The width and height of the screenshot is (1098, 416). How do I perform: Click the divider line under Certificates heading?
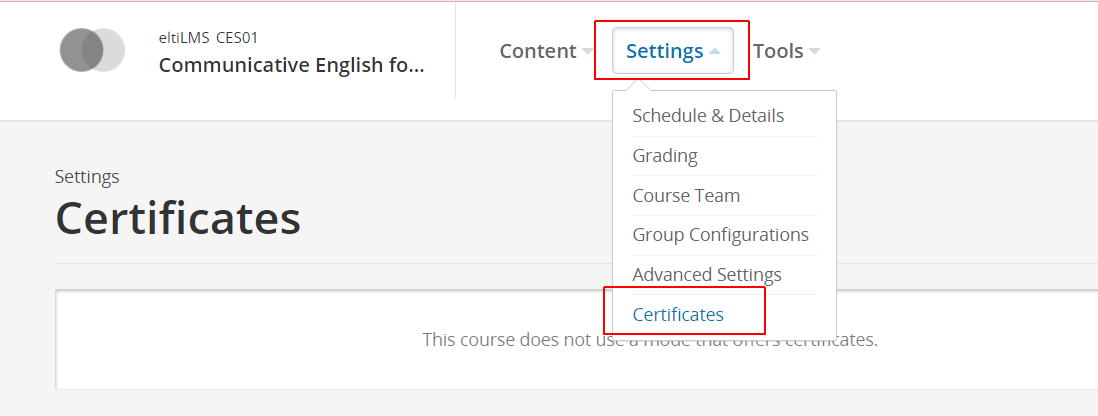(x=576, y=264)
